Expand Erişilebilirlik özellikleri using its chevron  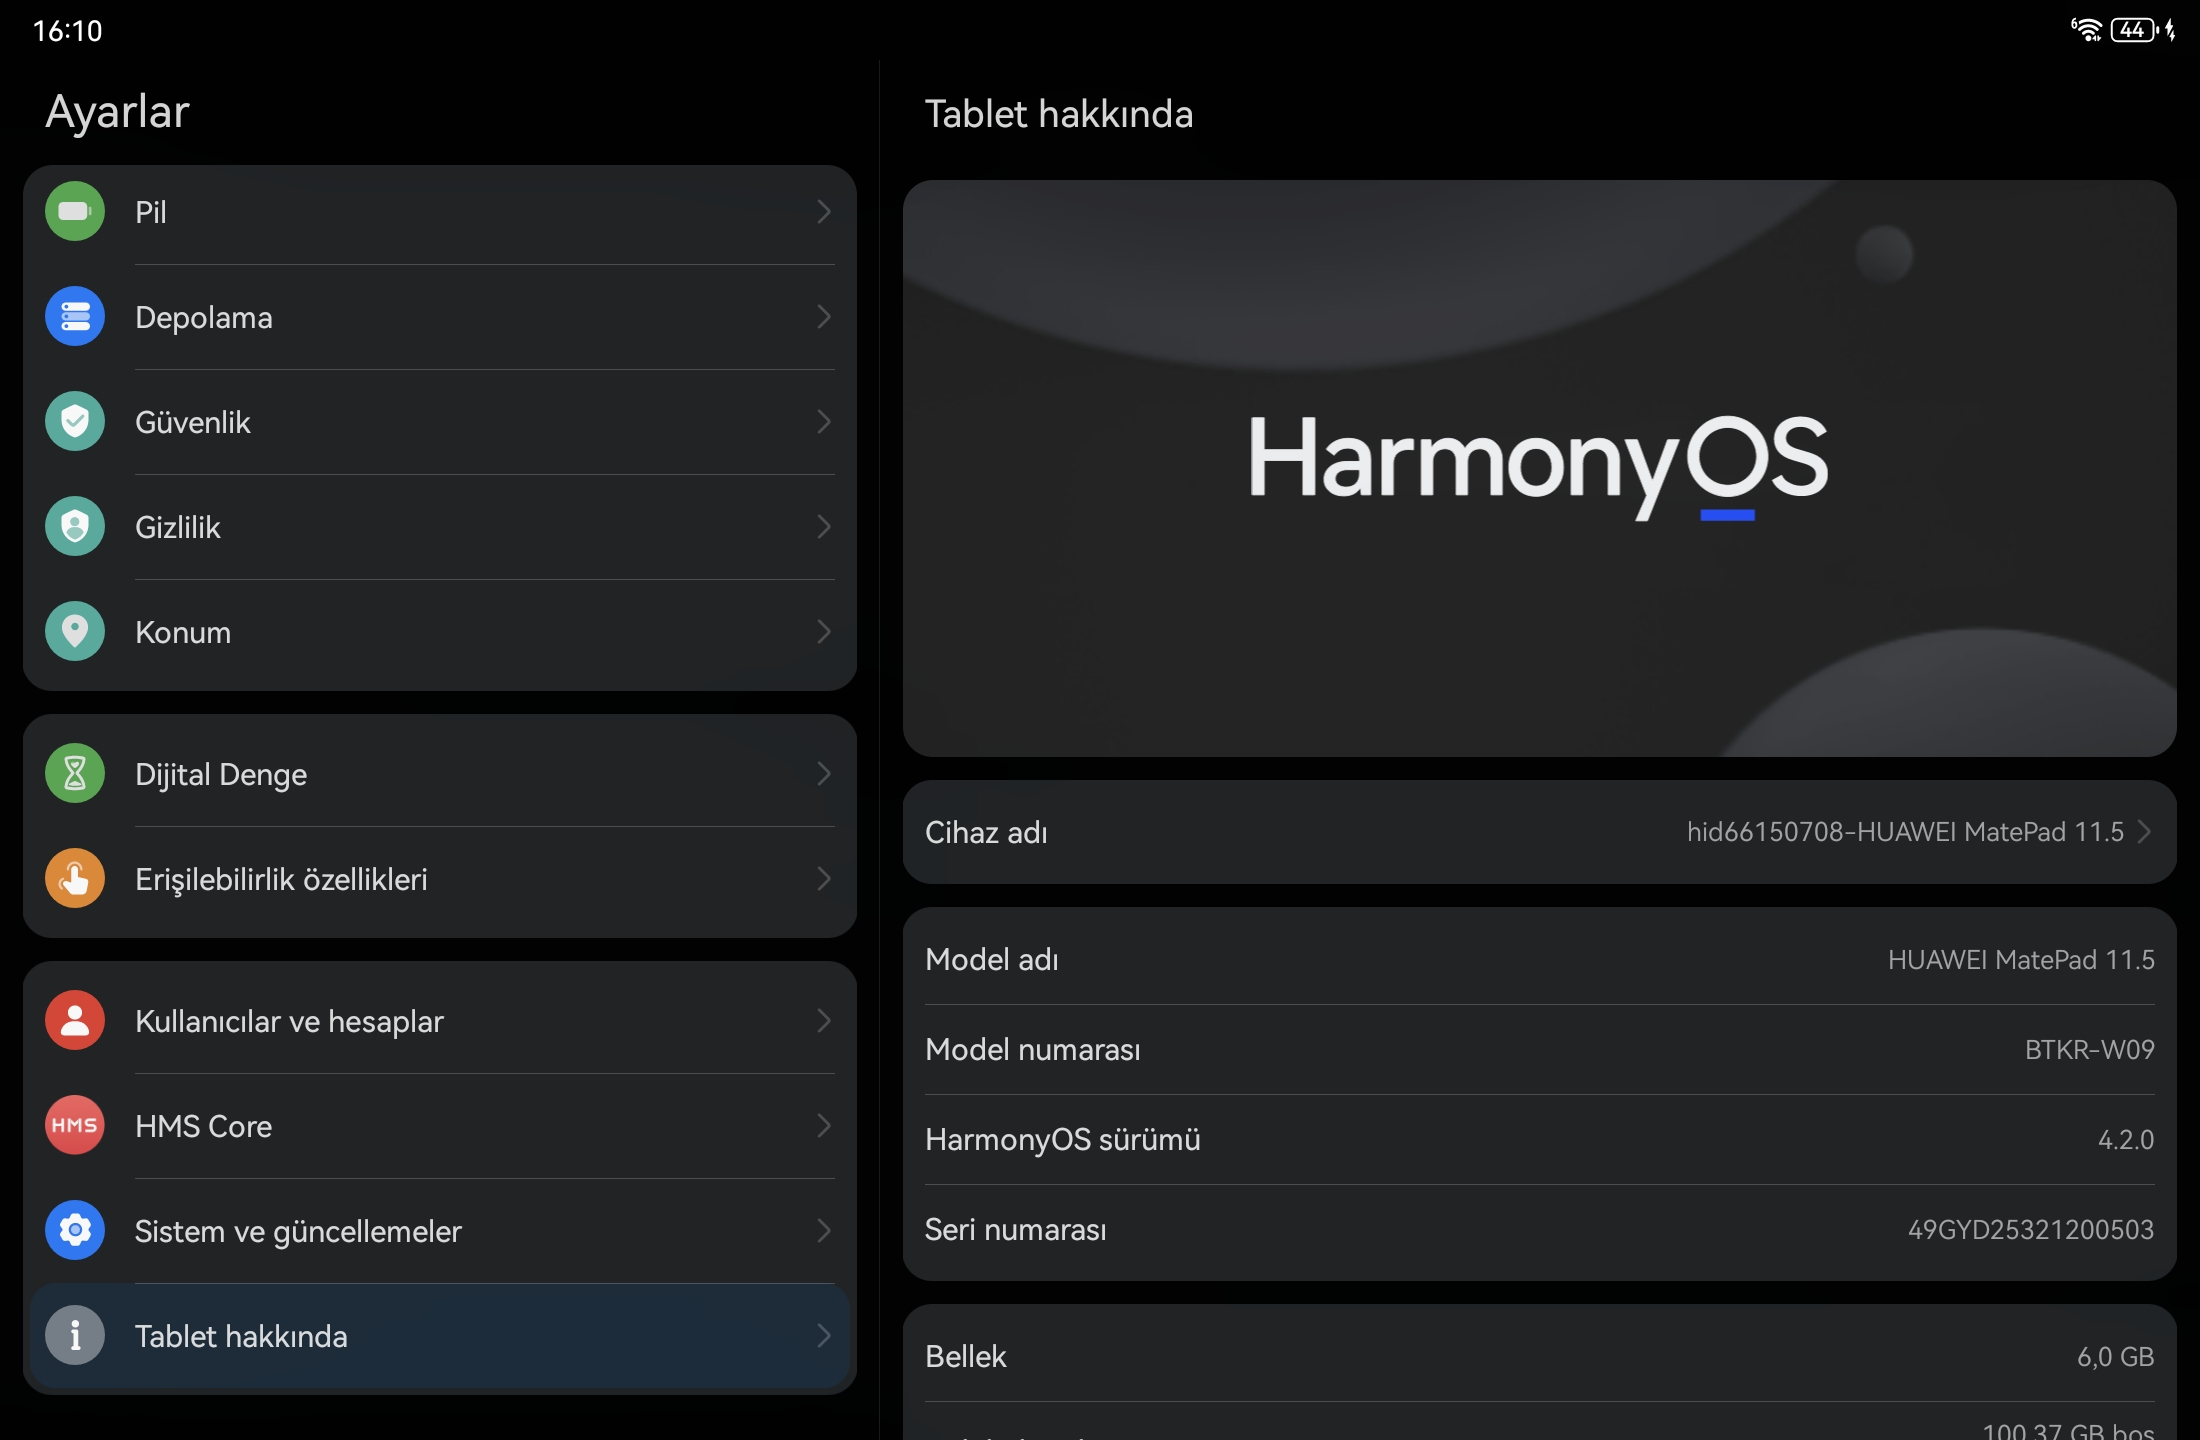(824, 878)
